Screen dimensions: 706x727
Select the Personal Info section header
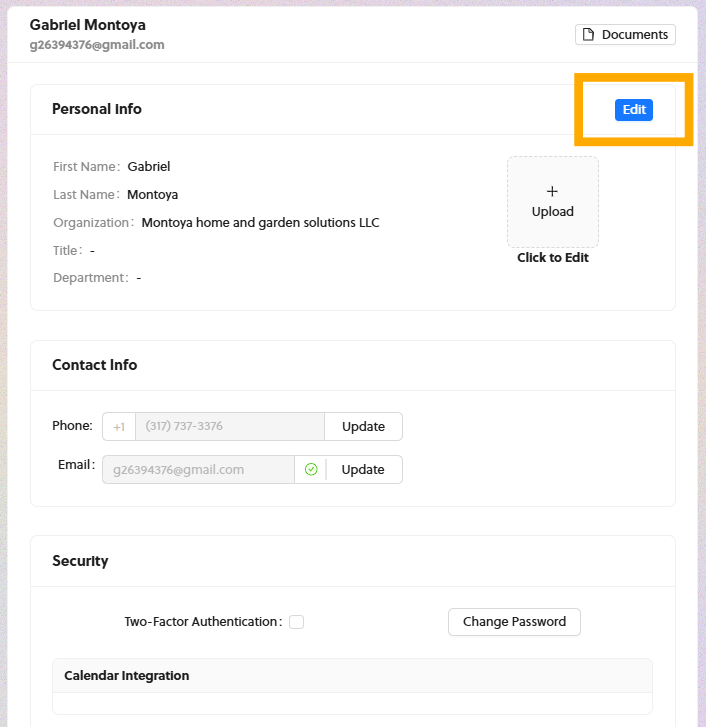[x=97, y=109]
